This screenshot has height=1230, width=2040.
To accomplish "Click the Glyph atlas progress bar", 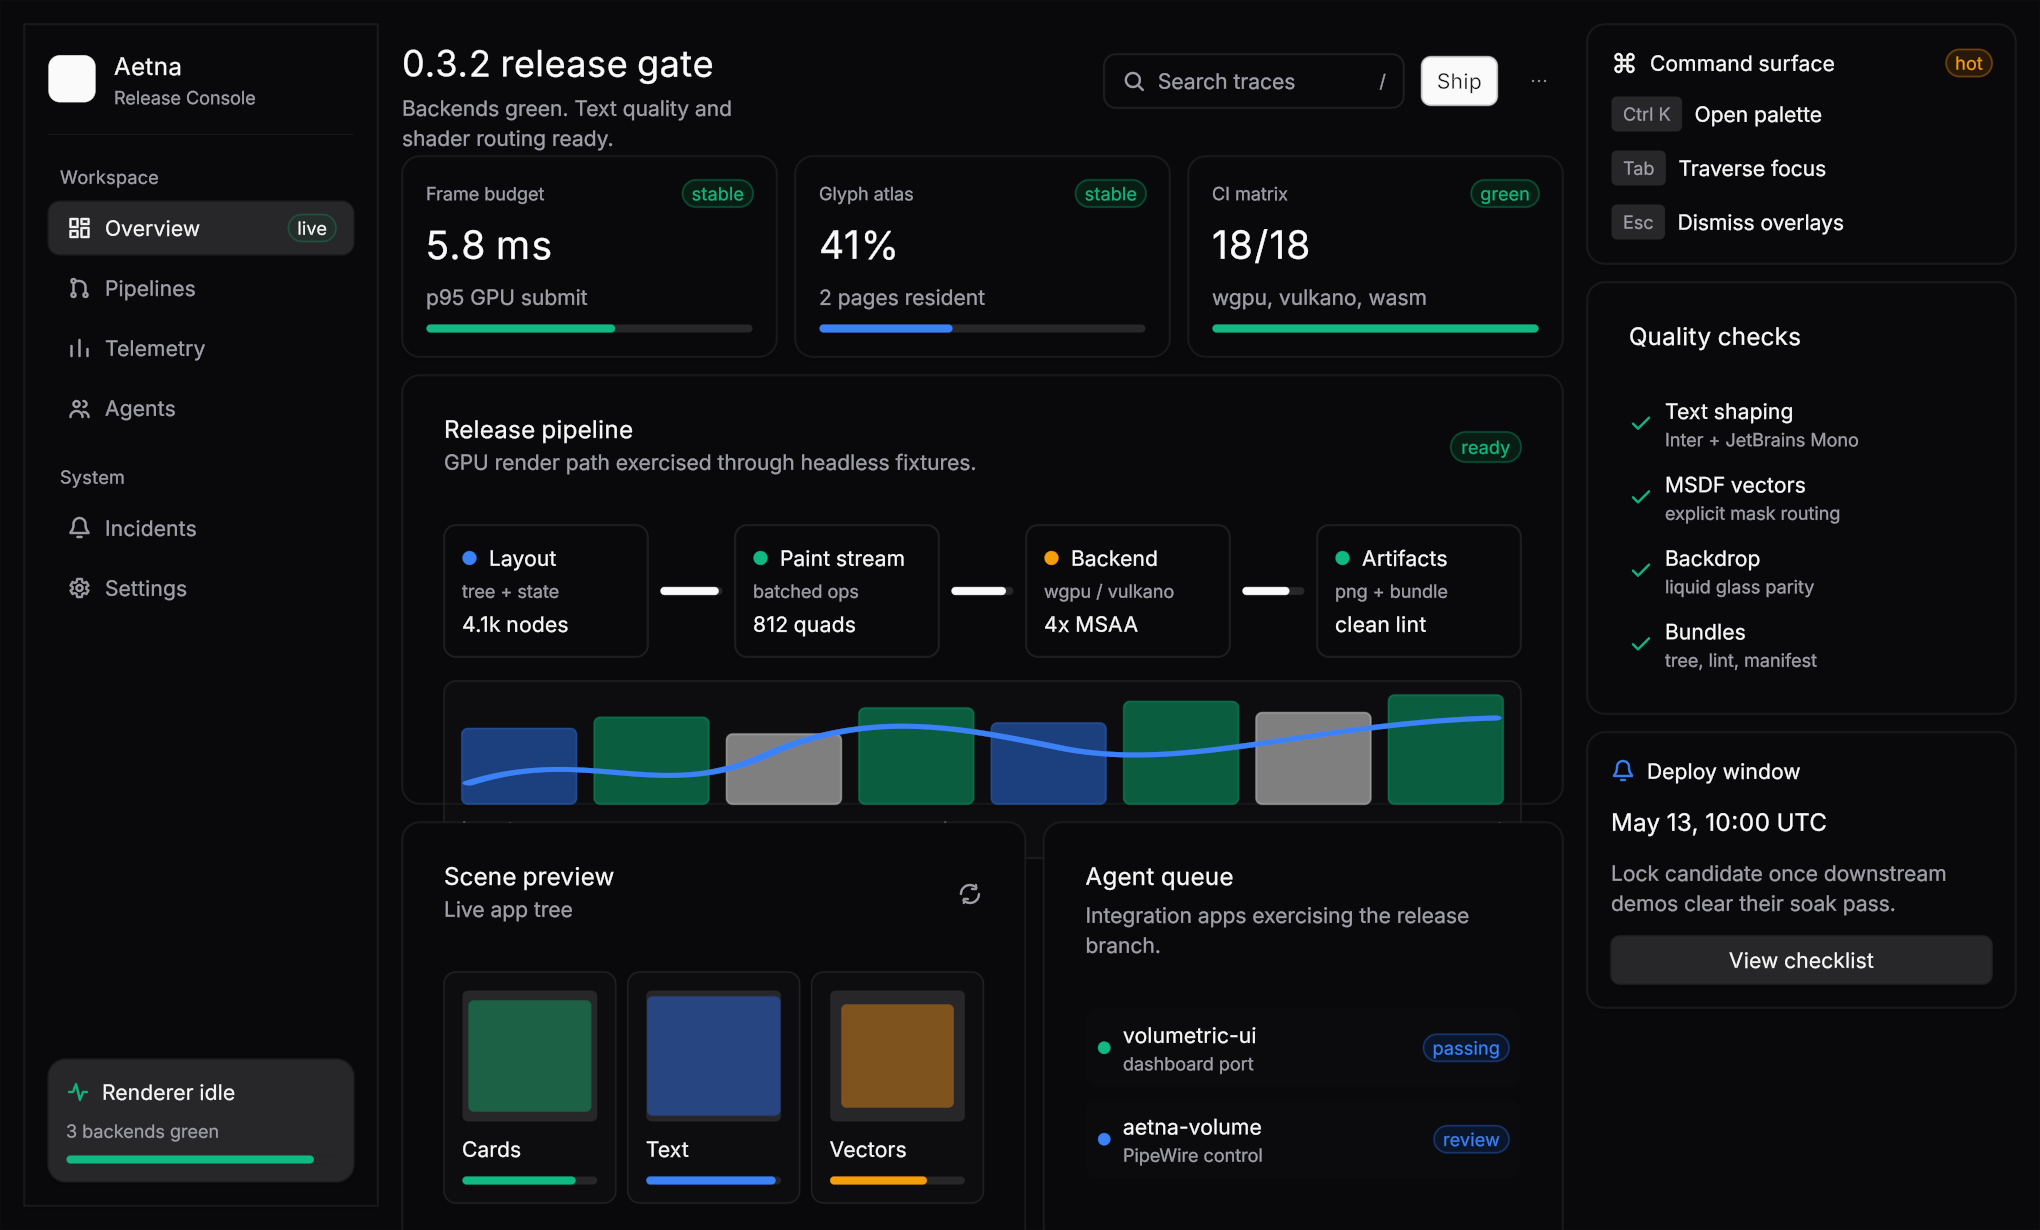I will [x=982, y=328].
